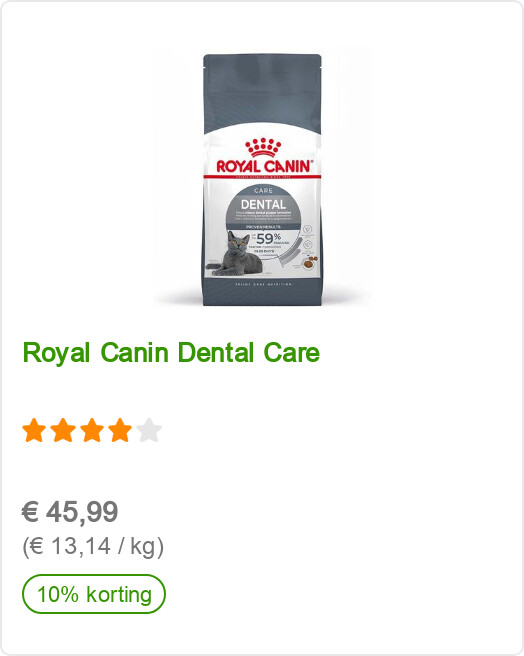Screen dimensions: 524x656
Task: Click the third orange rating star
Action: tap(92, 430)
